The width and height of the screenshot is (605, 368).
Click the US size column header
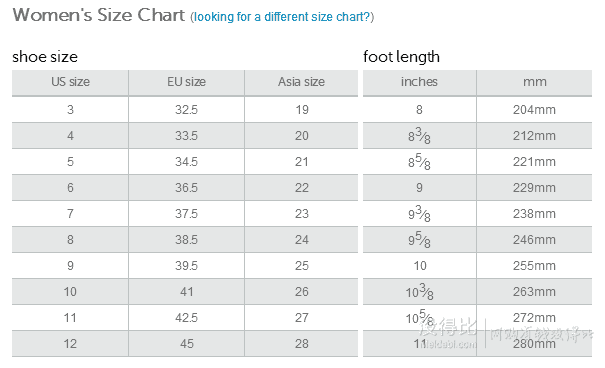[70, 82]
